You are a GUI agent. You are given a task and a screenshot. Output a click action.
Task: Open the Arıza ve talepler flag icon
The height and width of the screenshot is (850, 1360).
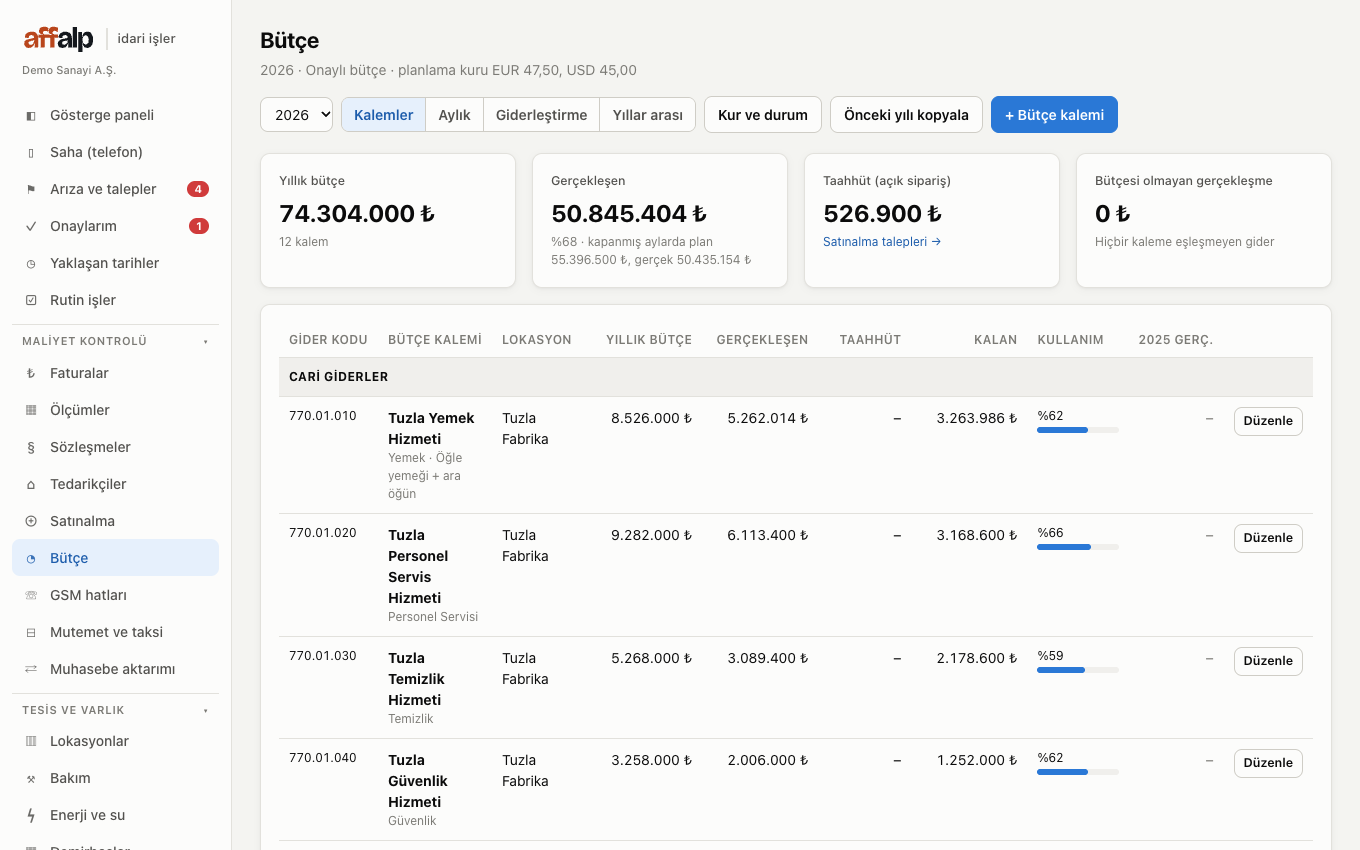pyautogui.click(x=31, y=189)
